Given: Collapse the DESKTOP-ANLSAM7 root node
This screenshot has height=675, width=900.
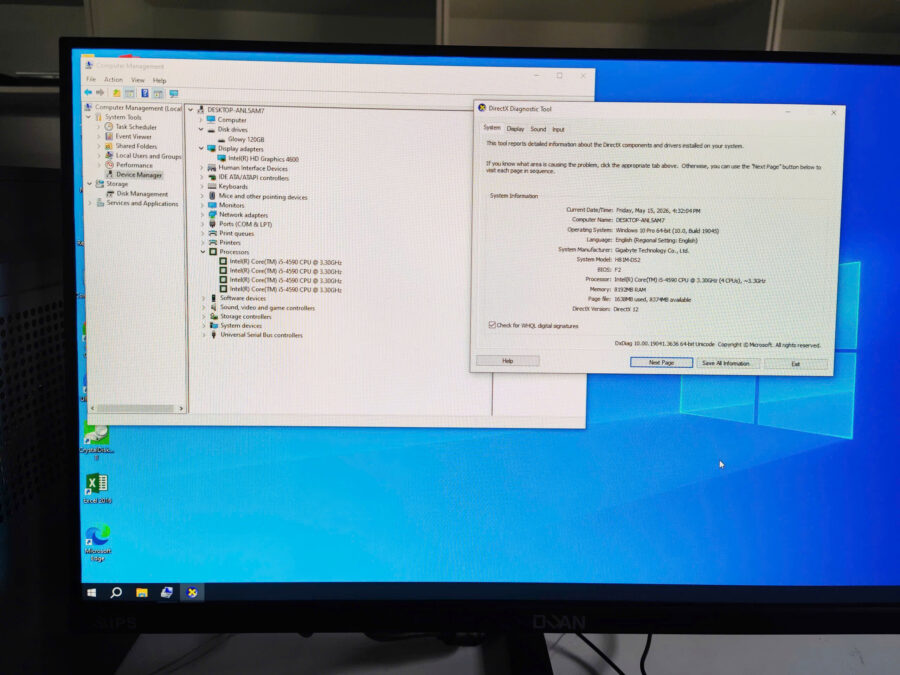Looking at the screenshot, I should click(x=191, y=110).
